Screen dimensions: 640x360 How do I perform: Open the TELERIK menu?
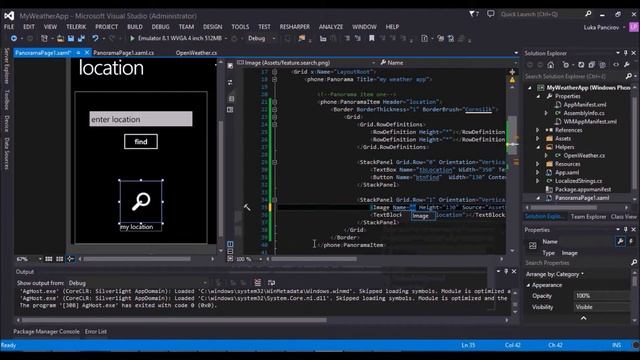click(x=76, y=27)
